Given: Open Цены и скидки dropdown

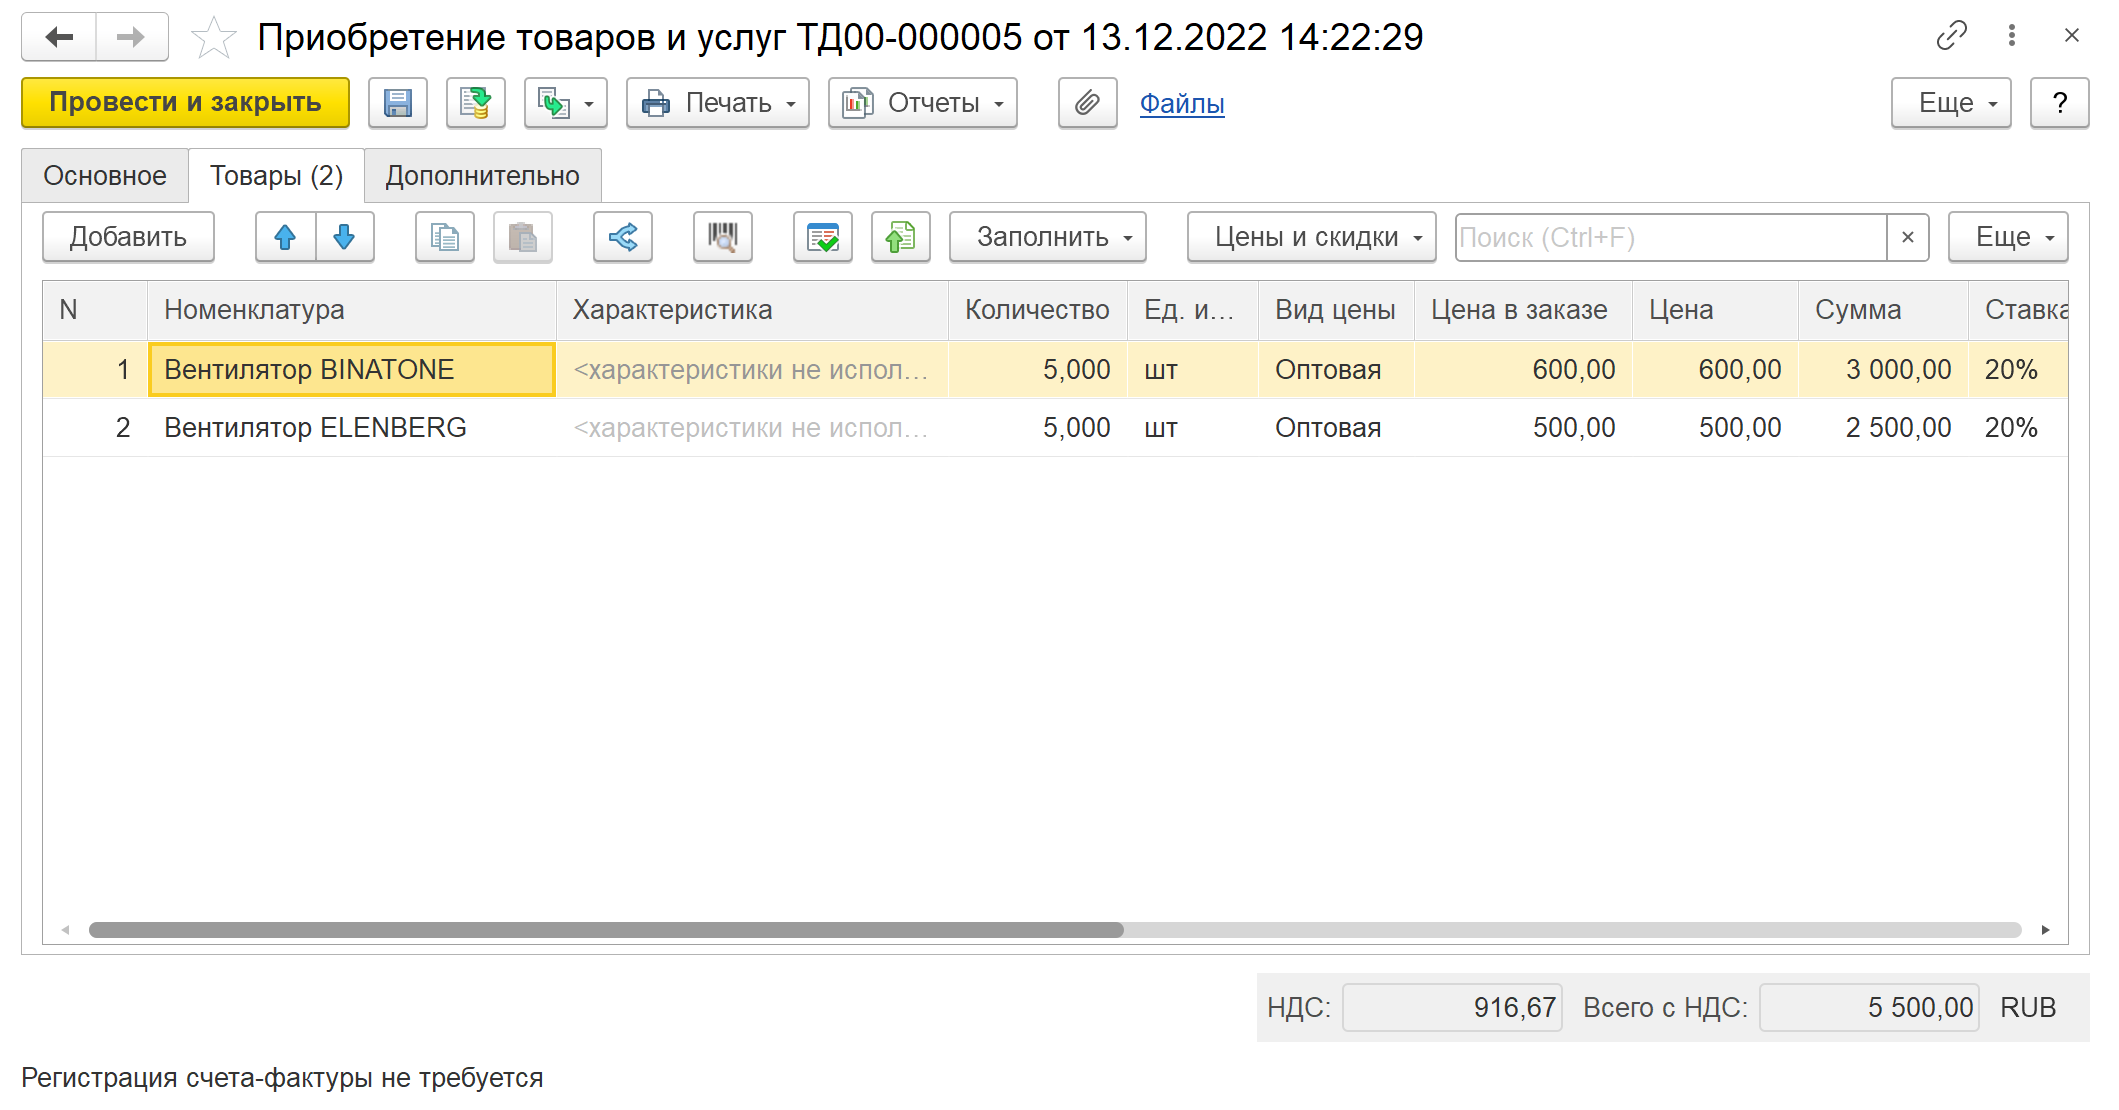Looking at the screenshot, I should click(x=1310, y=237).
